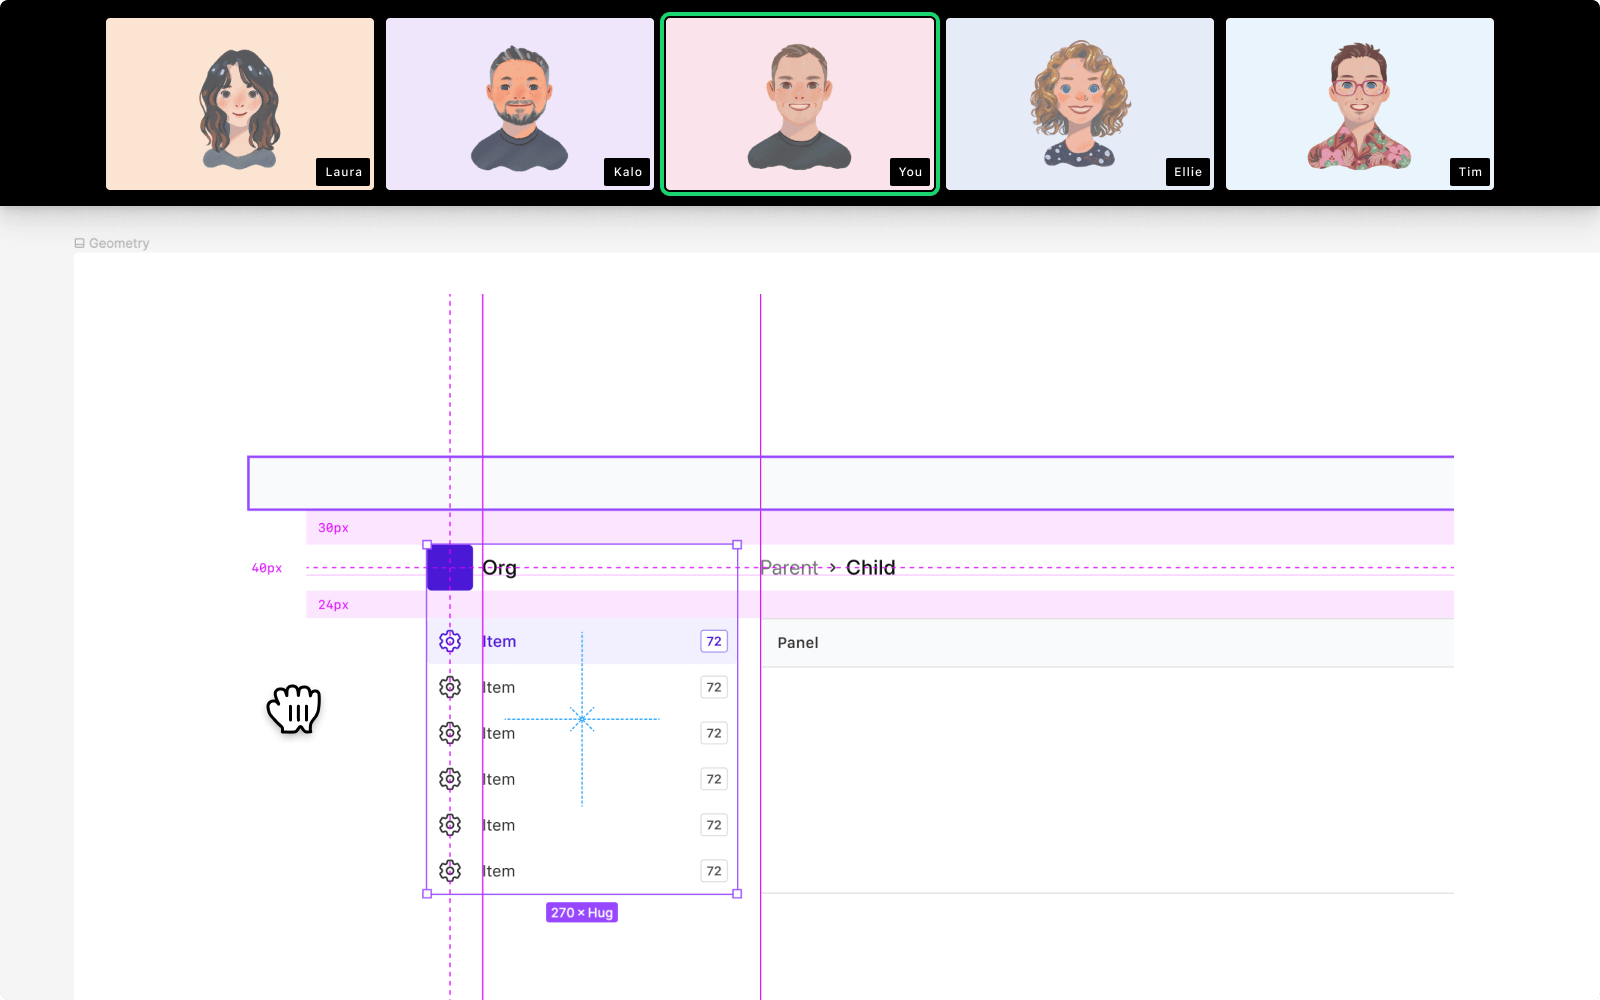Click the 270 × Hug size label

tap(582, 913)
